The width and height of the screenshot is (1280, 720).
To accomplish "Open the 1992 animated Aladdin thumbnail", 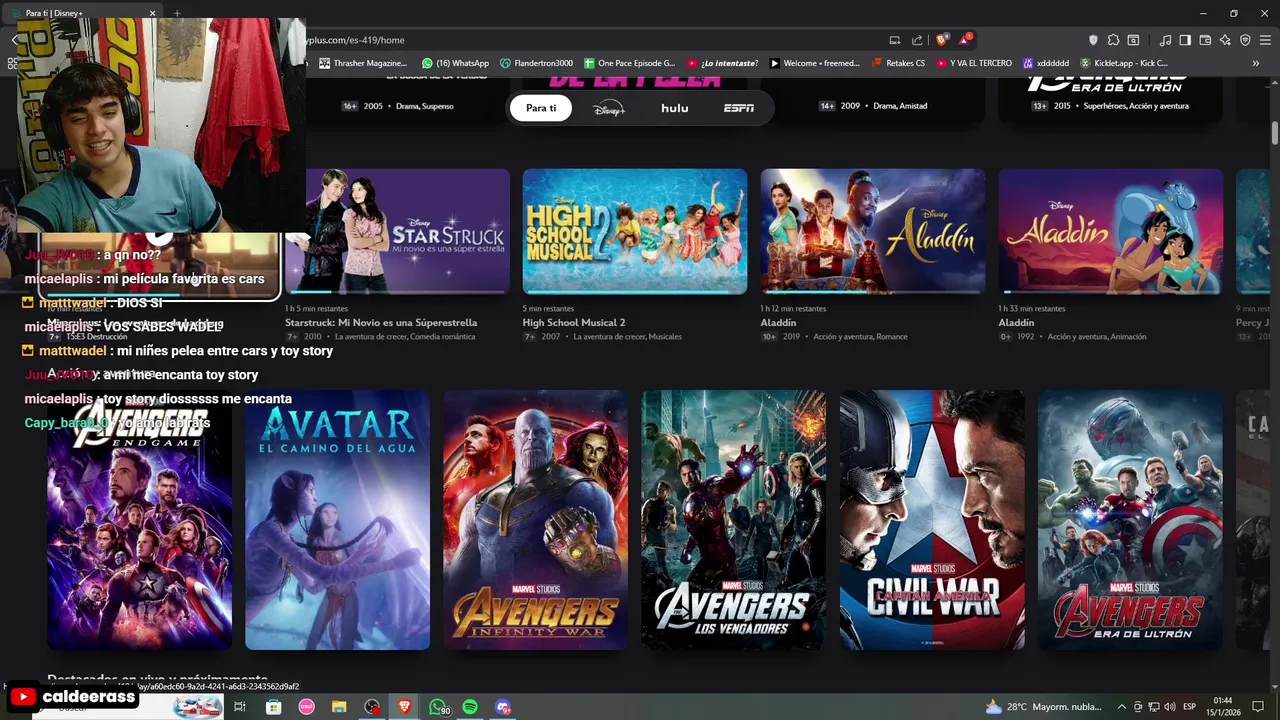I will 1111,231.
